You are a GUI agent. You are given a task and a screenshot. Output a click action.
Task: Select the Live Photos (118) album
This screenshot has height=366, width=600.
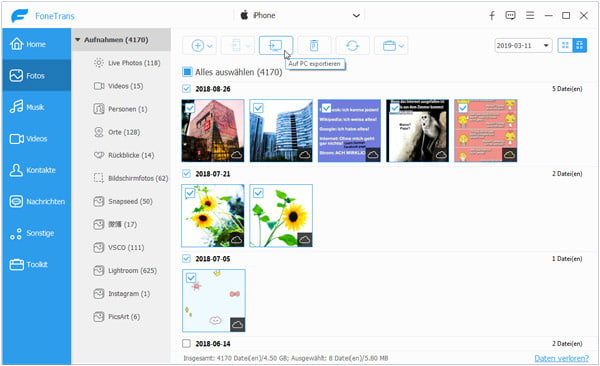coord(127,63)
